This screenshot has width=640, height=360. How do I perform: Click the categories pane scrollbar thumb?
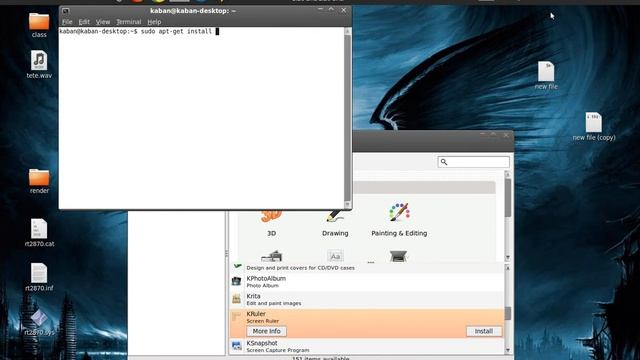[508, 198]
